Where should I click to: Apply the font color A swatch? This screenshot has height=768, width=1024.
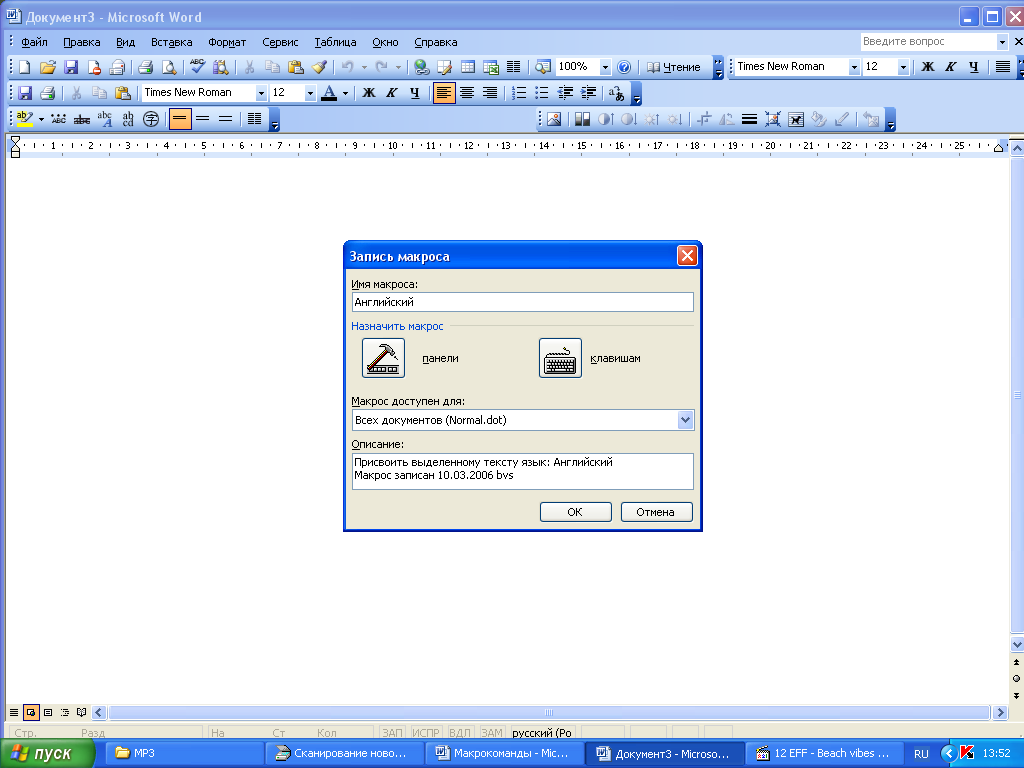tap(330, 93)
